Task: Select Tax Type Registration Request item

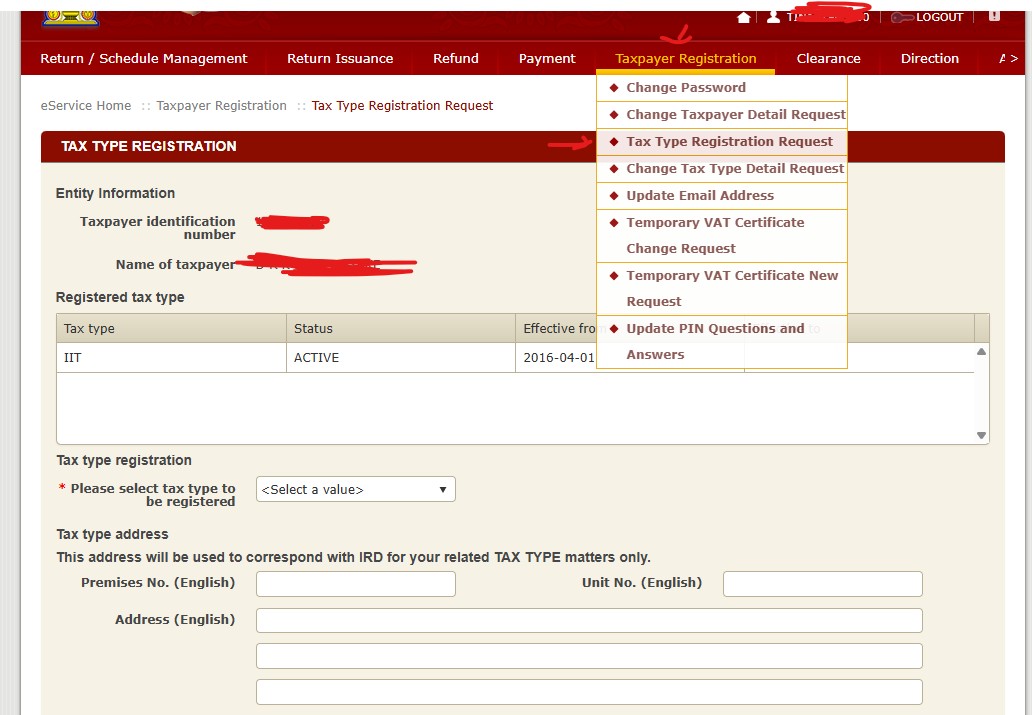Action: 729,142
